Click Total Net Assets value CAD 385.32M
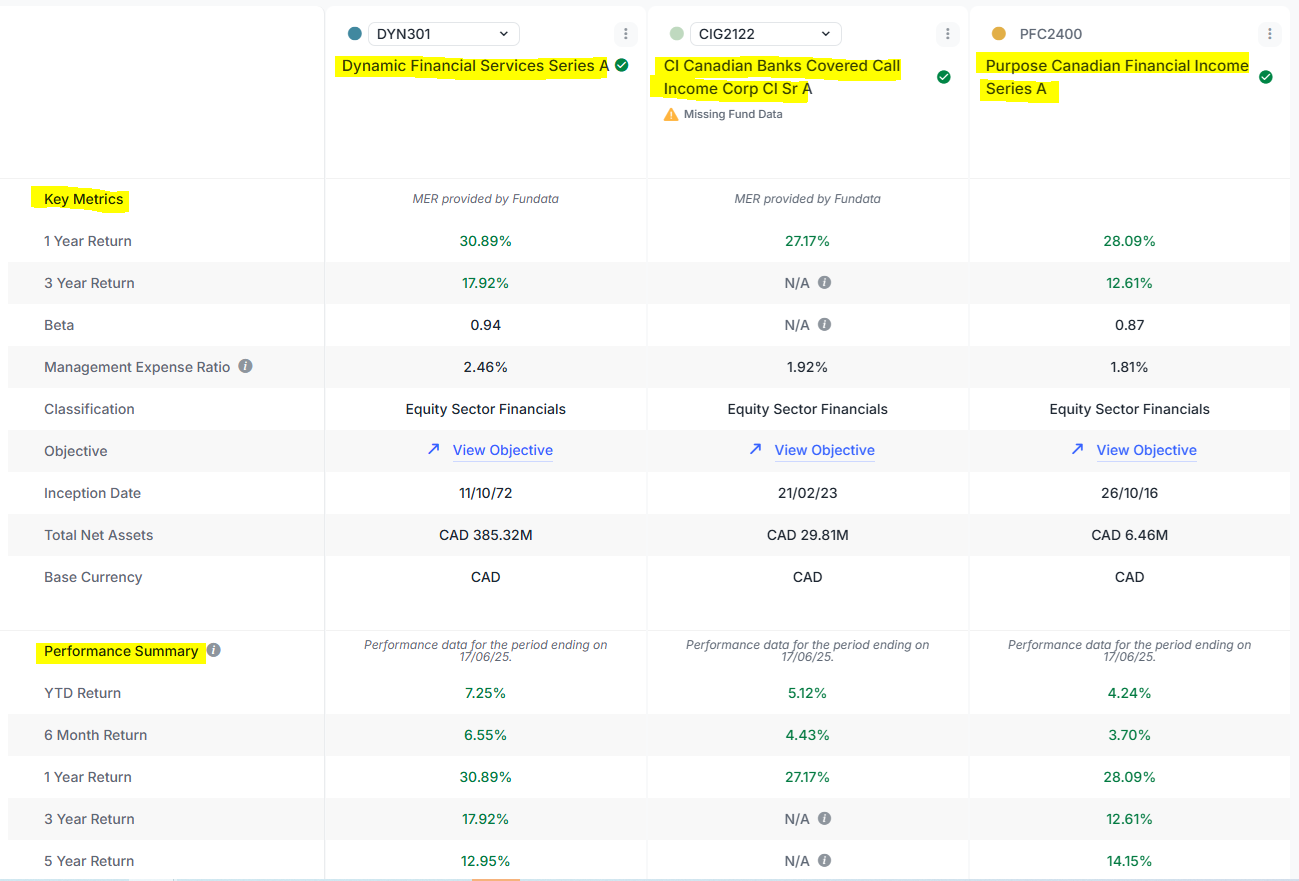Screen dimensions: 1299x881 point(486,535)
